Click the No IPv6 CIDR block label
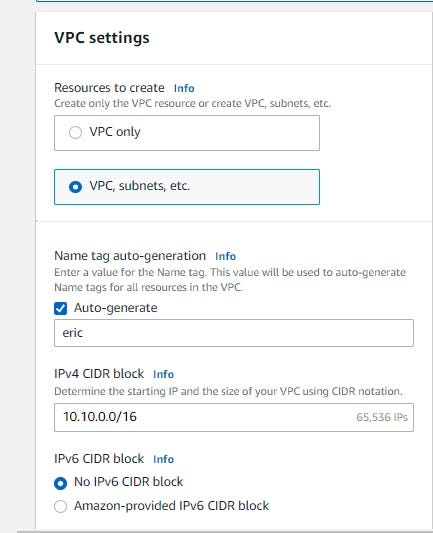433x533 pixels. (x=128, y=482)
